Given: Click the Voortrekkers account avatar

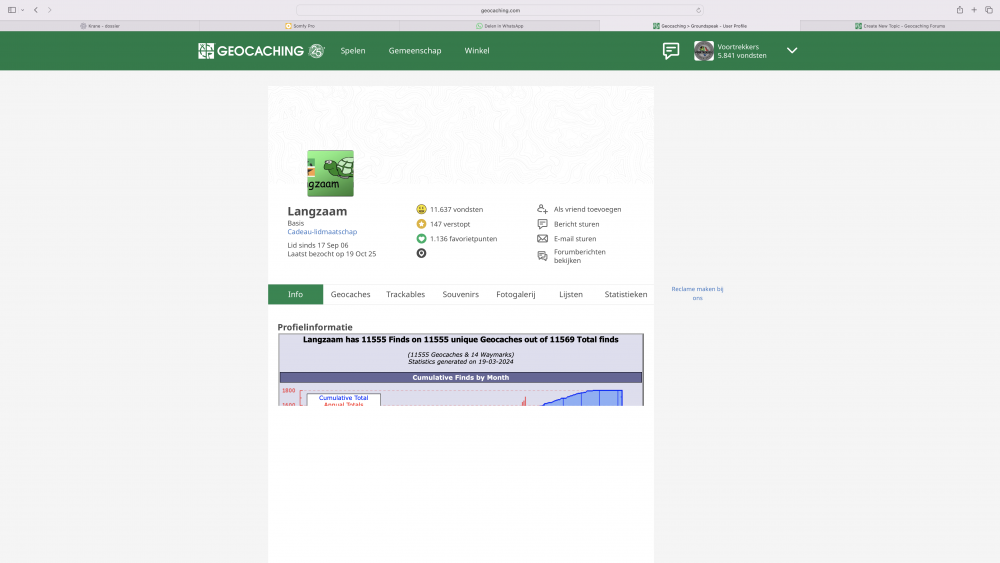Looking at the screenshot, I should point(703,51).
